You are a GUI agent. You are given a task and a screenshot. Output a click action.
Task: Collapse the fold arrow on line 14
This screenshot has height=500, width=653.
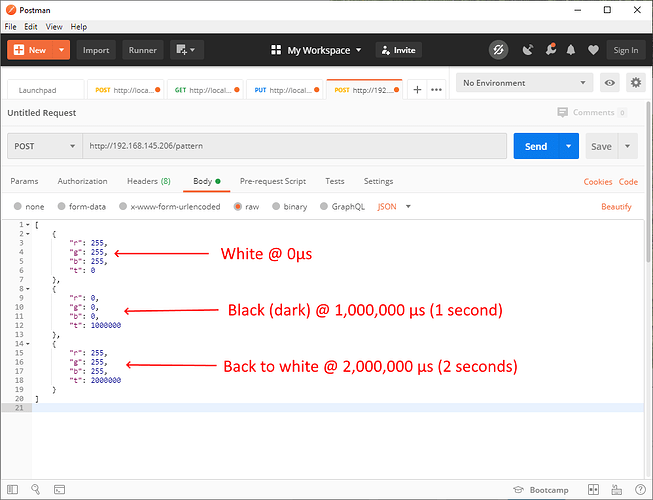(28, 343)
